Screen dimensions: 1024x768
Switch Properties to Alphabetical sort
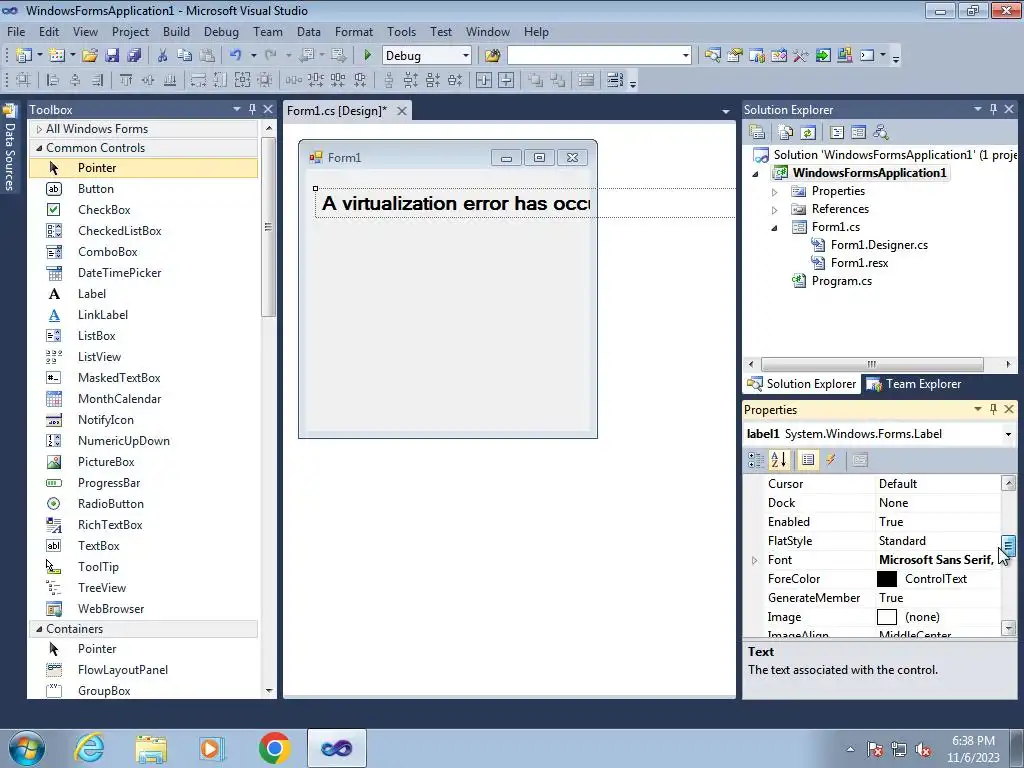click(778, 460)
